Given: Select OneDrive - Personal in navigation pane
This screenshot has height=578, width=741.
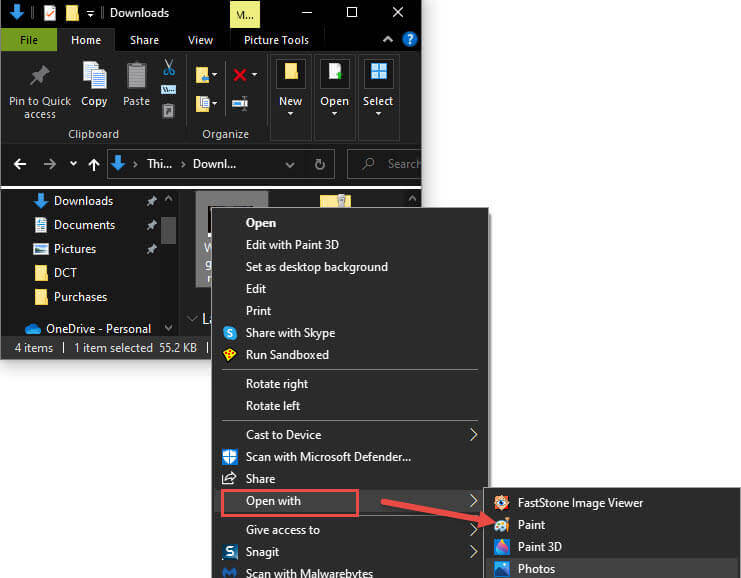Looking at the screenshot, I should click(x=98, y=328).
